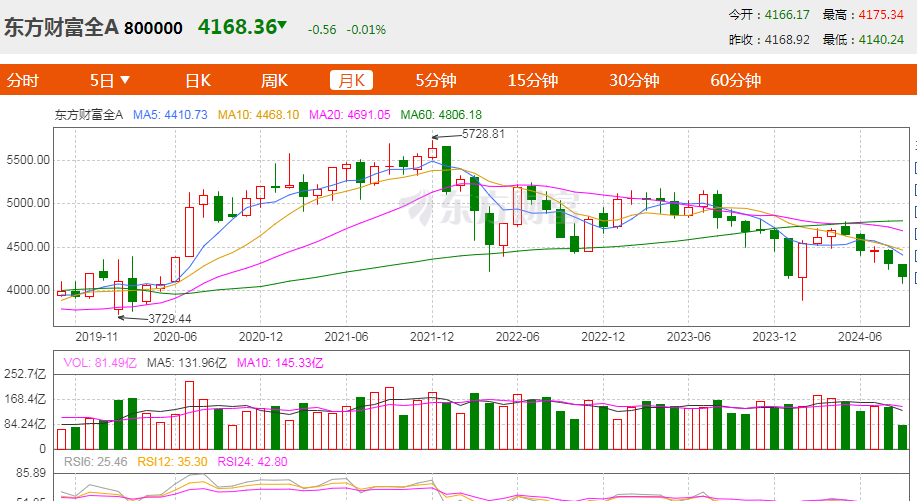Click the 2021-12 date label

[x=432, y=337]
